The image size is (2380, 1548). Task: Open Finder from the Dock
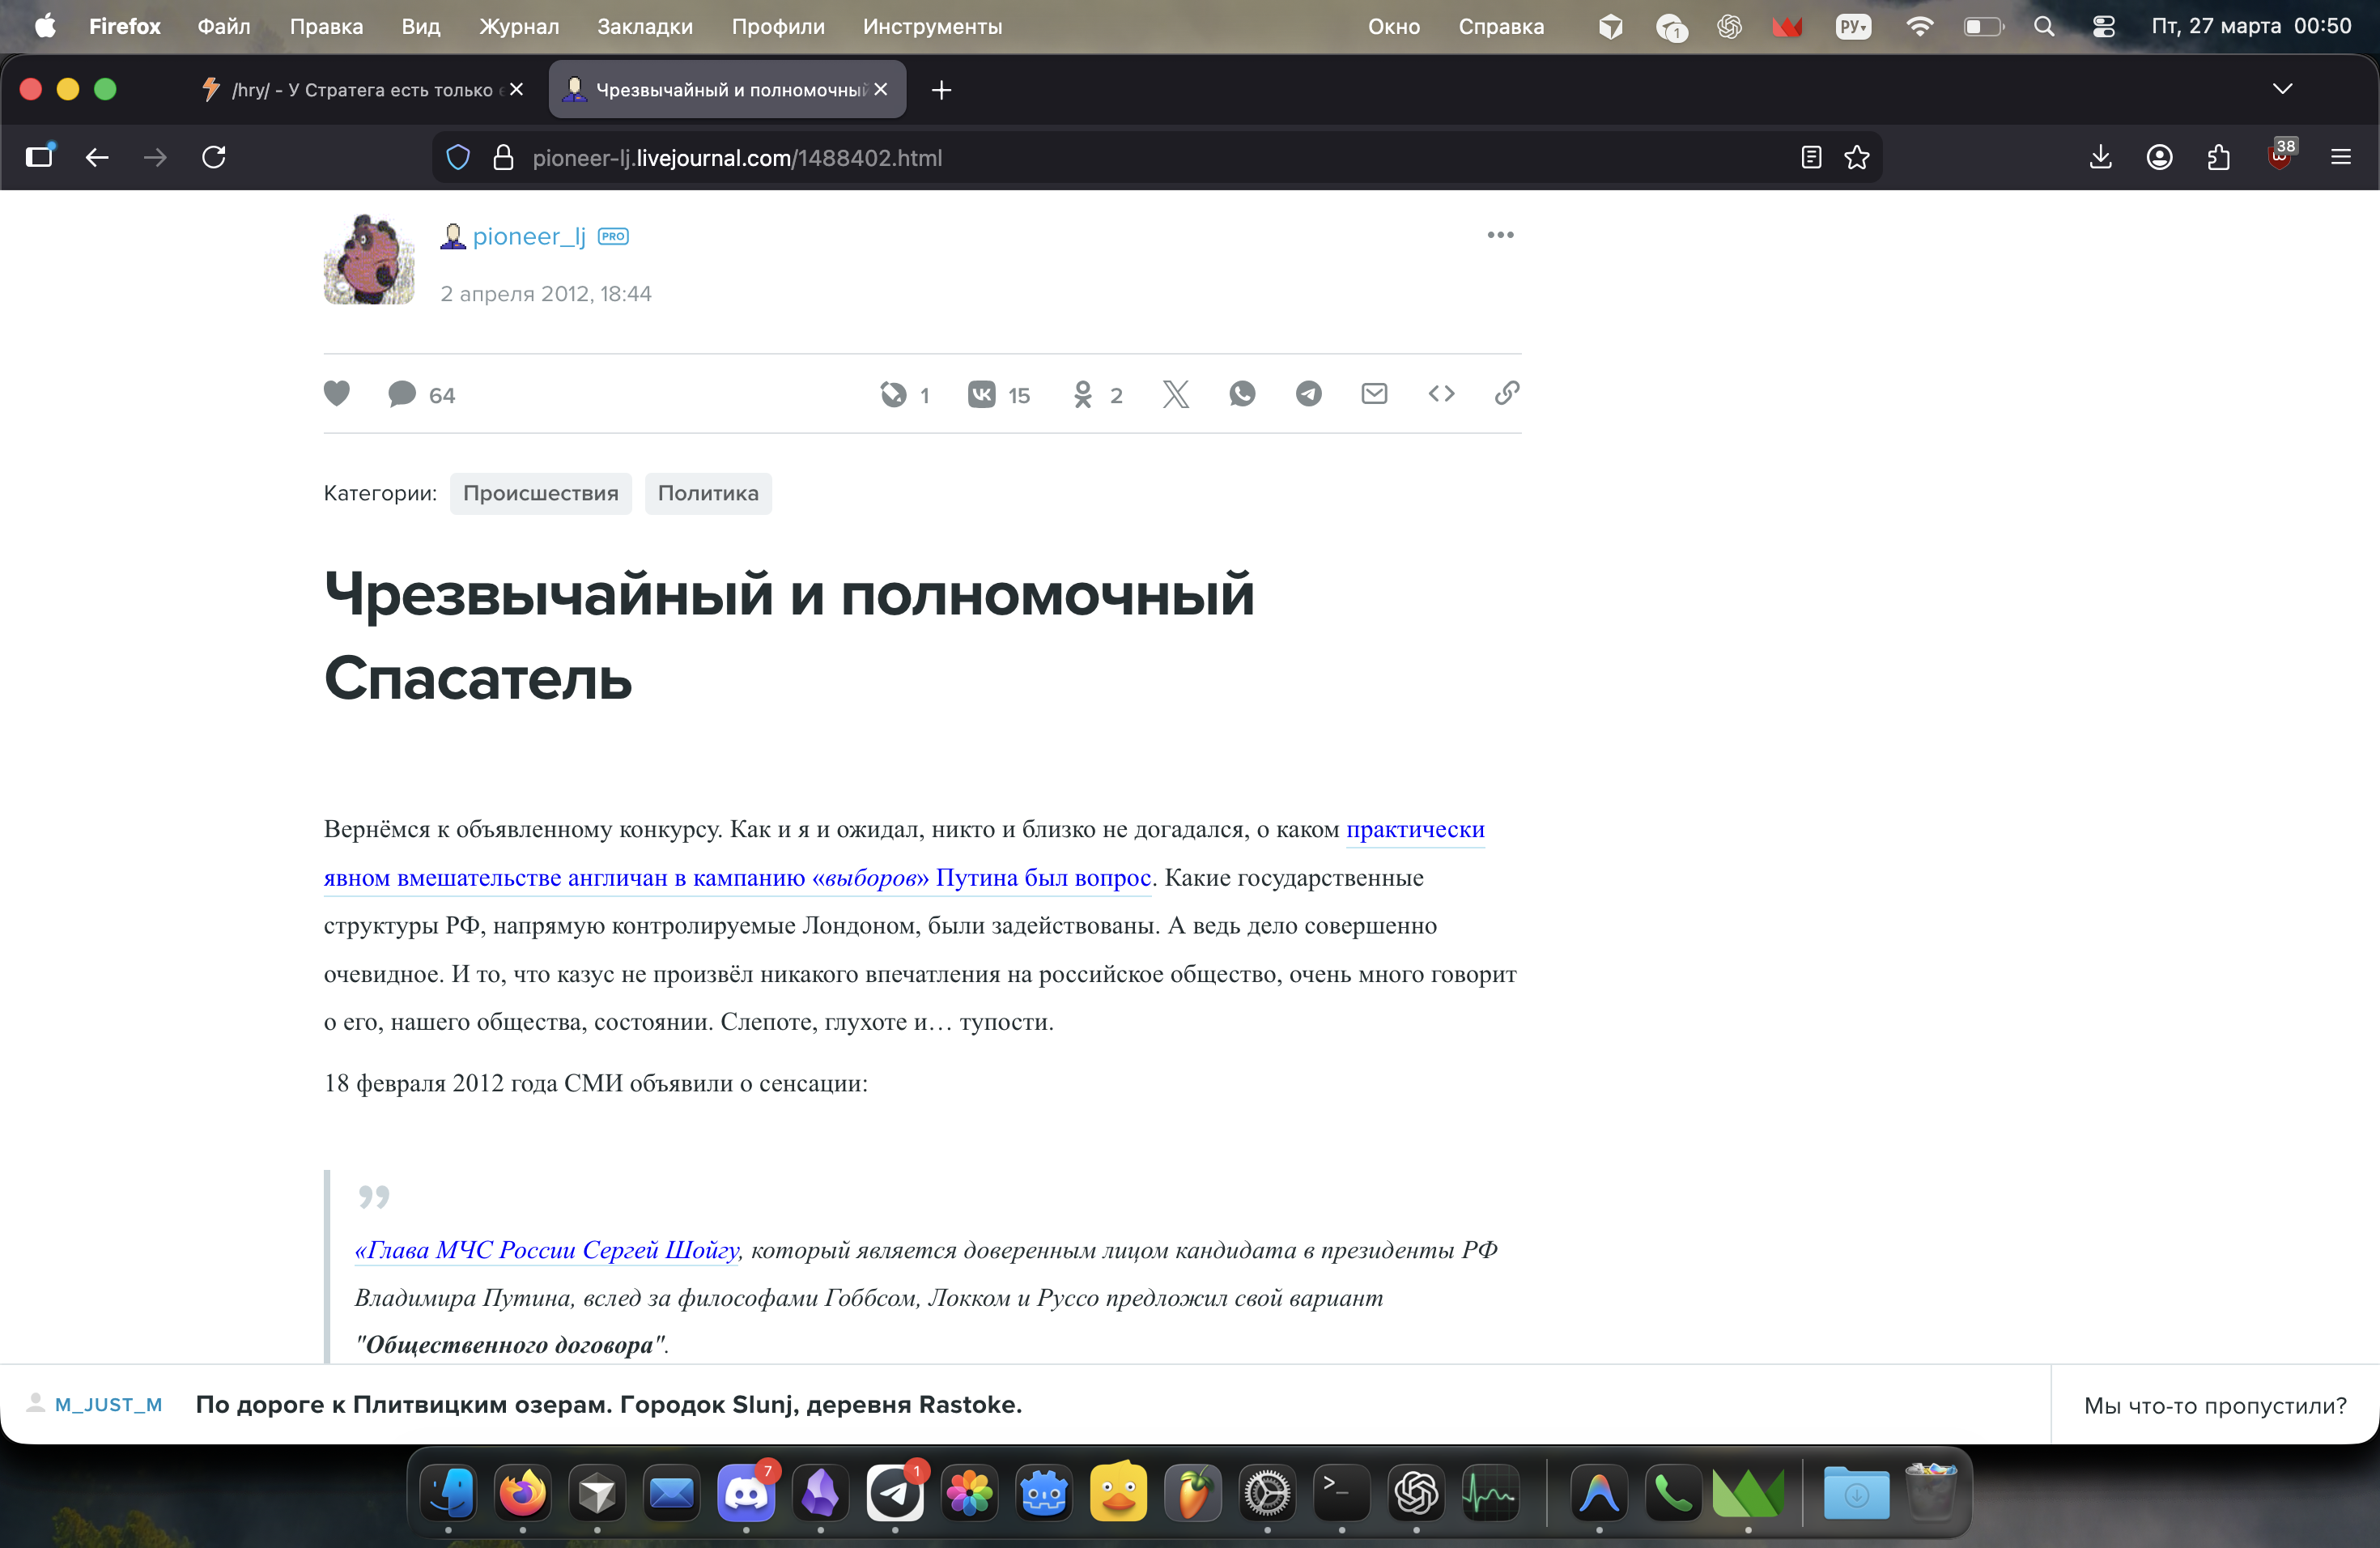(448, 1493)
